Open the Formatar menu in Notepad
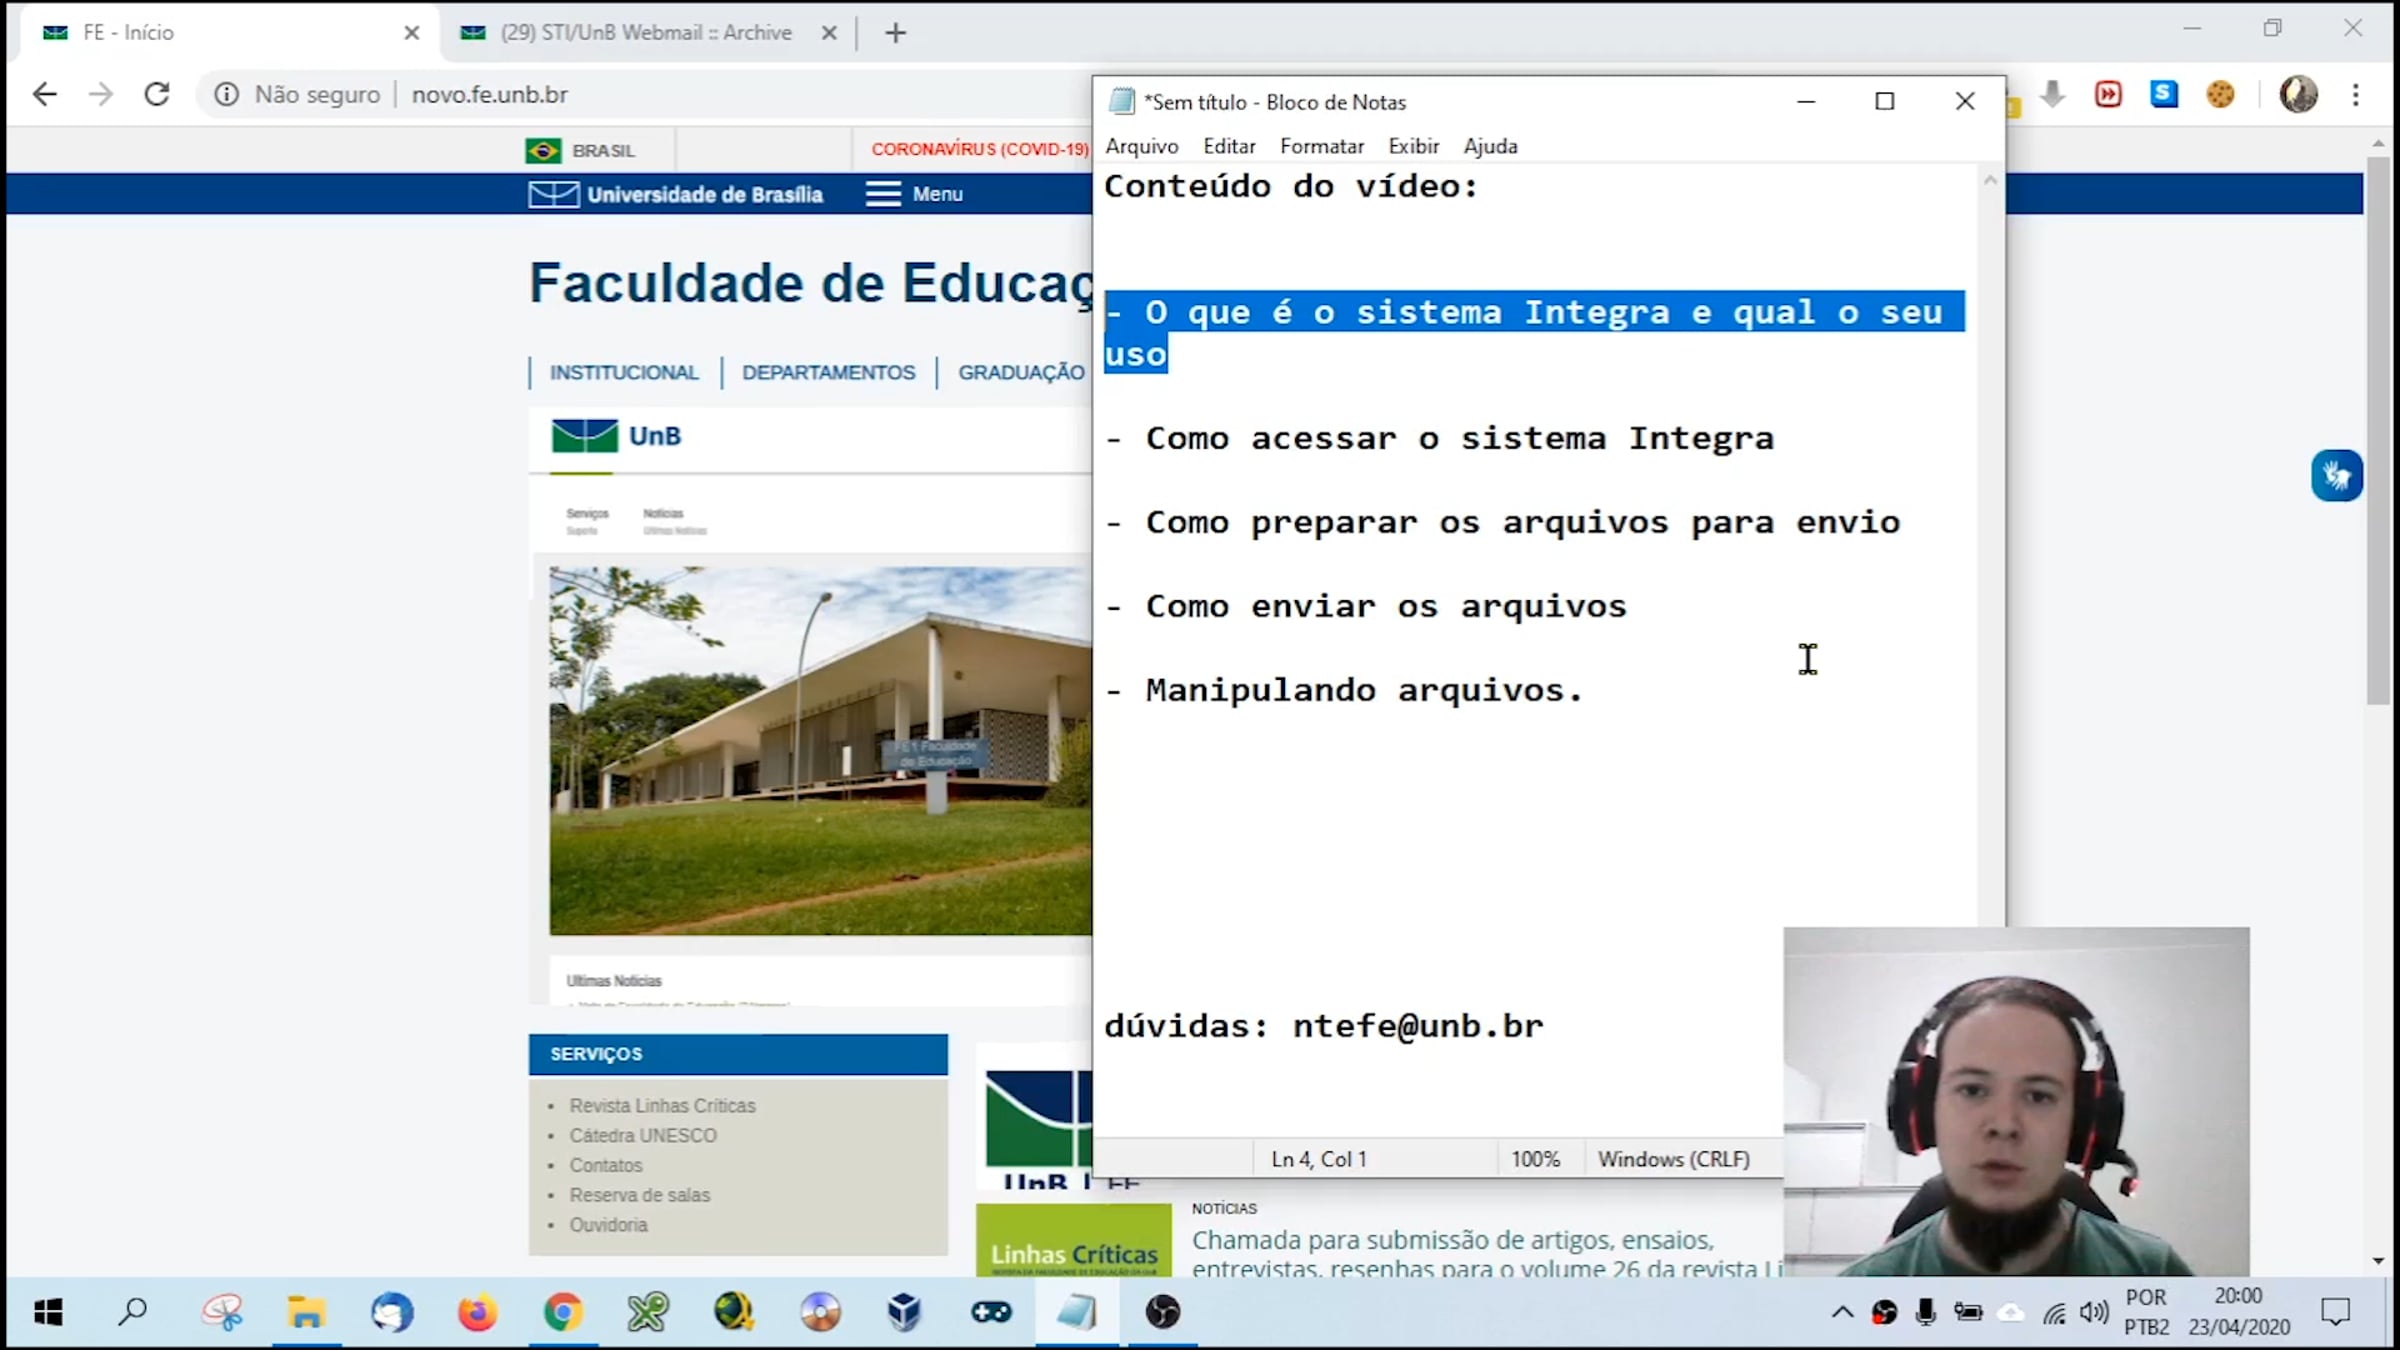This screenshot has width=2400, height=1350. point(1321,146)
